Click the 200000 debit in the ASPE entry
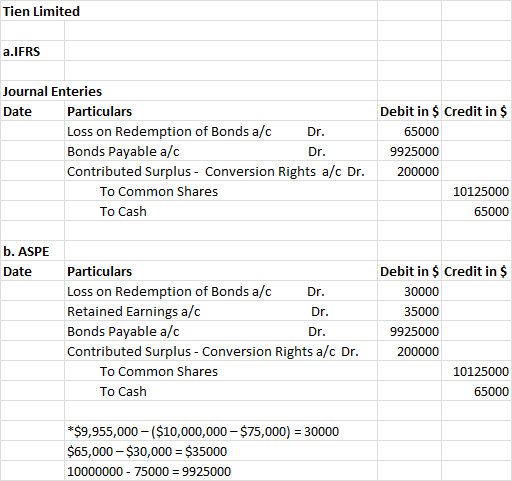 409,351
